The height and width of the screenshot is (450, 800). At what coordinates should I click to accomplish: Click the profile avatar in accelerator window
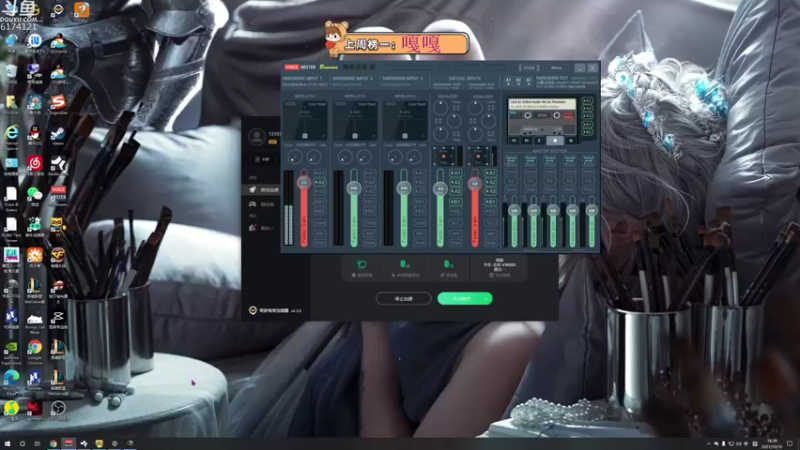click(x=257, y=137)
